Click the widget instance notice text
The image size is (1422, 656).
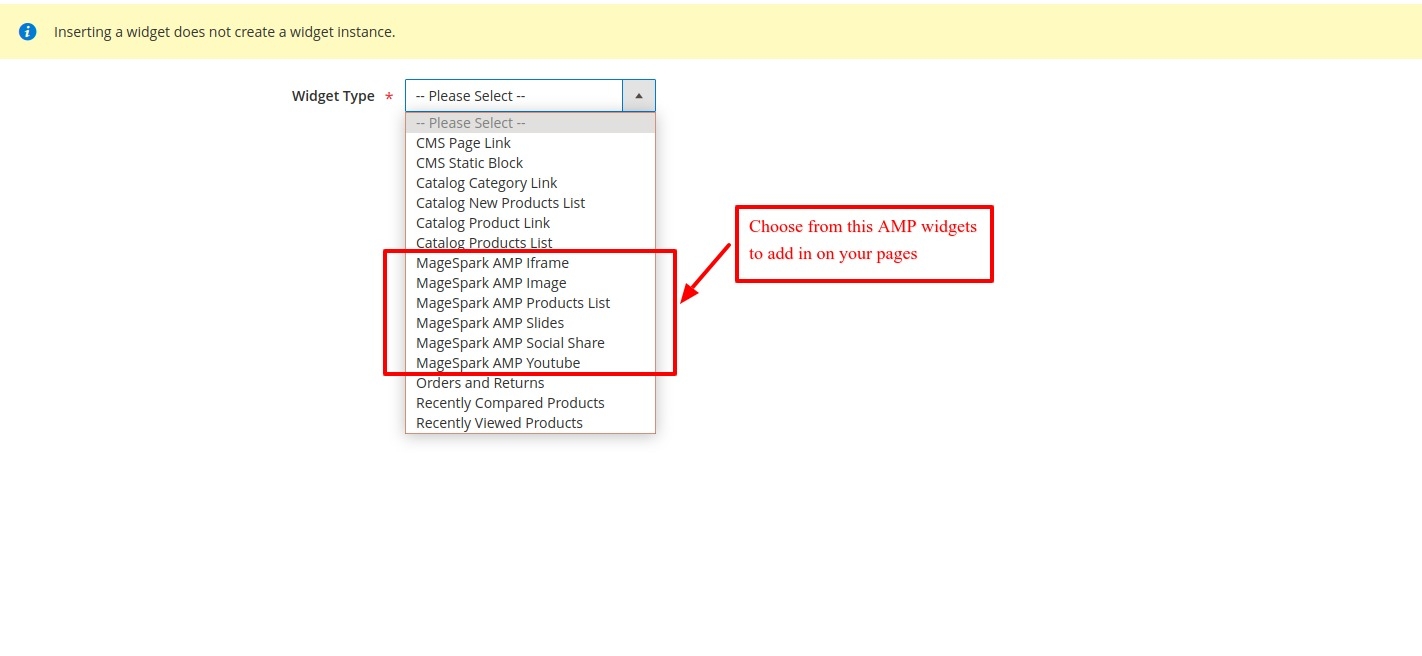pyautogui.click(x=224, y=32)
